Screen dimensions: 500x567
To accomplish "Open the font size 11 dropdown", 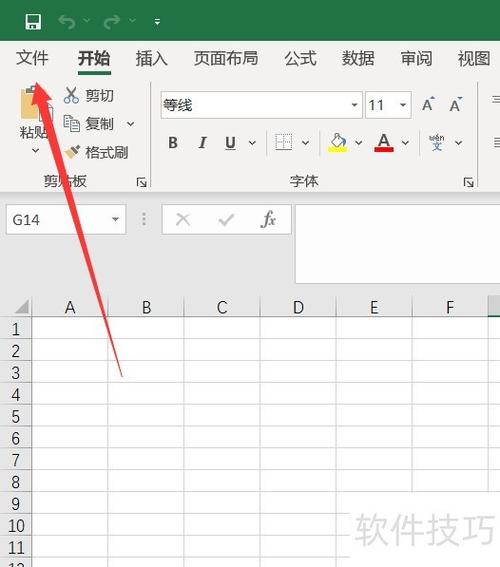I will pyautogui.click(x=403, y=105).
